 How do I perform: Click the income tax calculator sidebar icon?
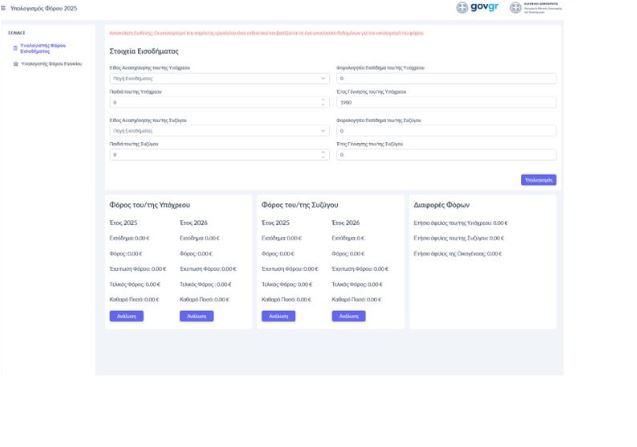pos(15,46)
